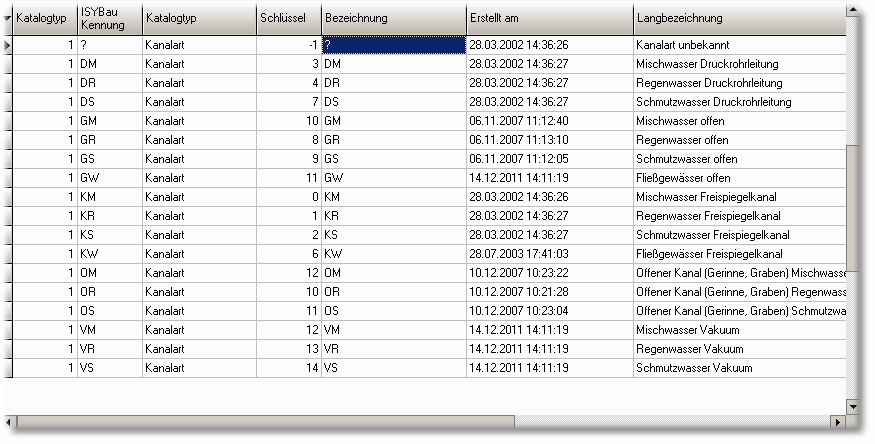
Task: Select the 'Mischwasser Druckrohrleitung' cell
Action: 738,64
